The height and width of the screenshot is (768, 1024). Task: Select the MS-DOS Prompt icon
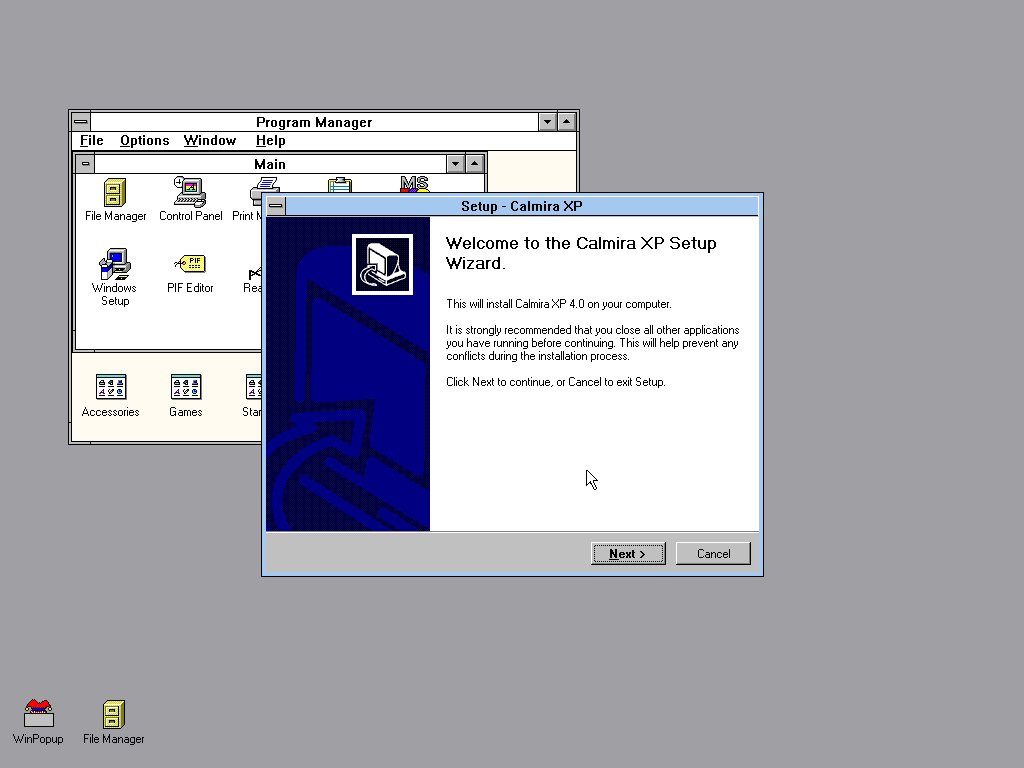(414, 183)
